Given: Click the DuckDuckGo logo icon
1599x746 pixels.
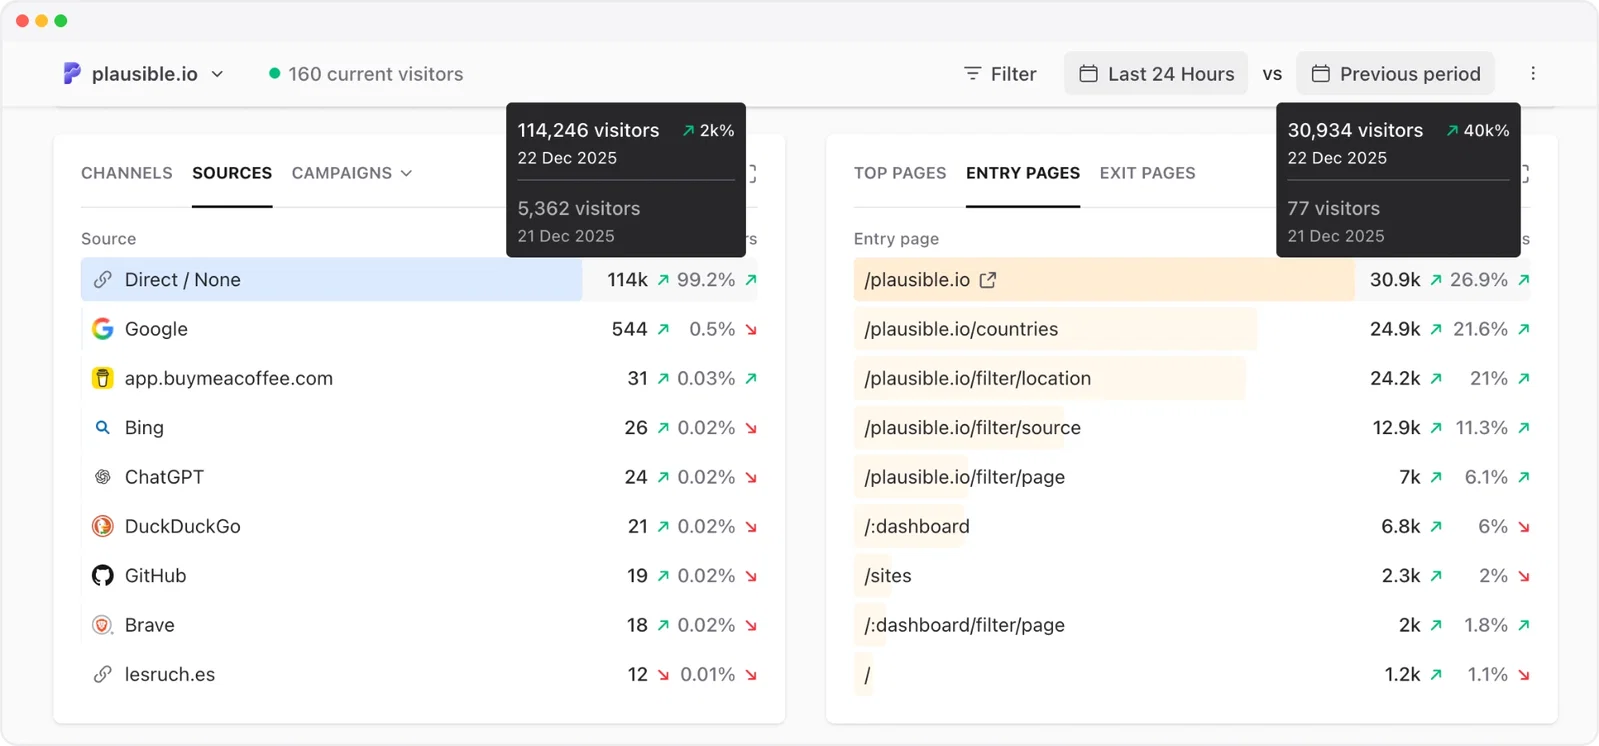Looking at the screenshot, I should coord(102,526).
